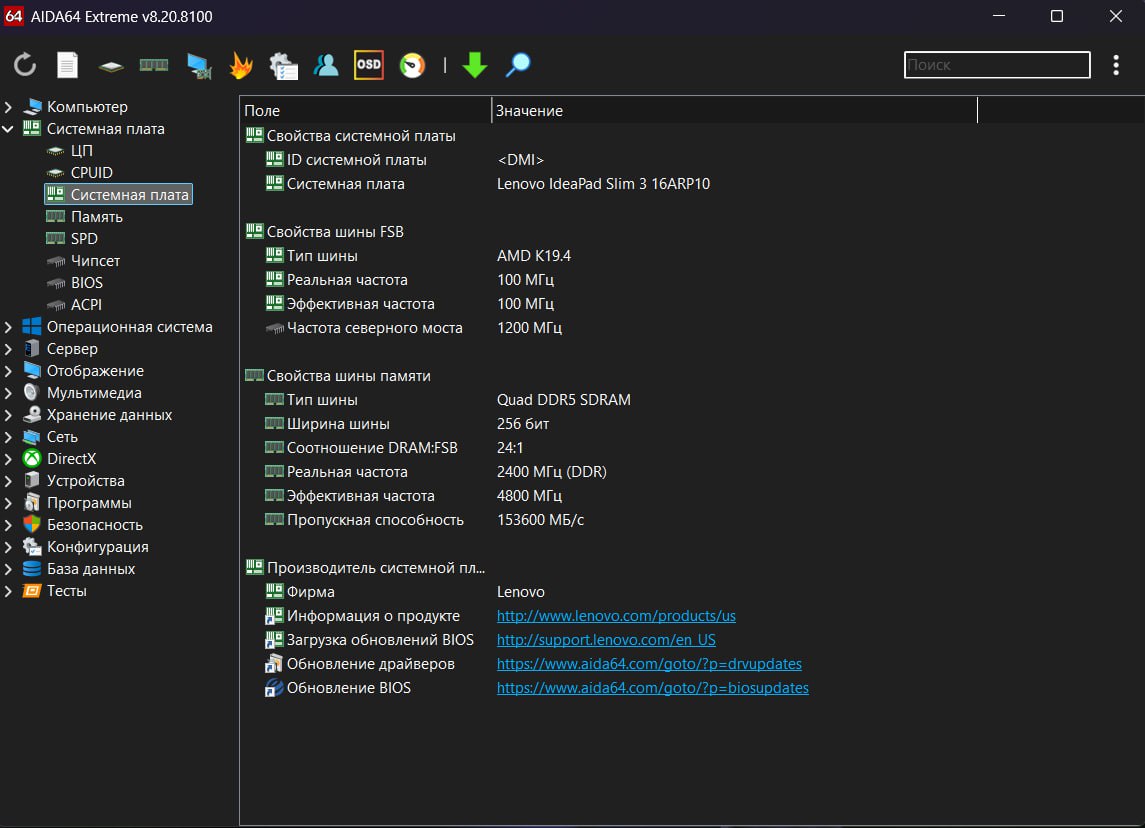The image size is (1145, 828).
Task: Select SPD in the sidebar tree
Action: coord(83,239)
